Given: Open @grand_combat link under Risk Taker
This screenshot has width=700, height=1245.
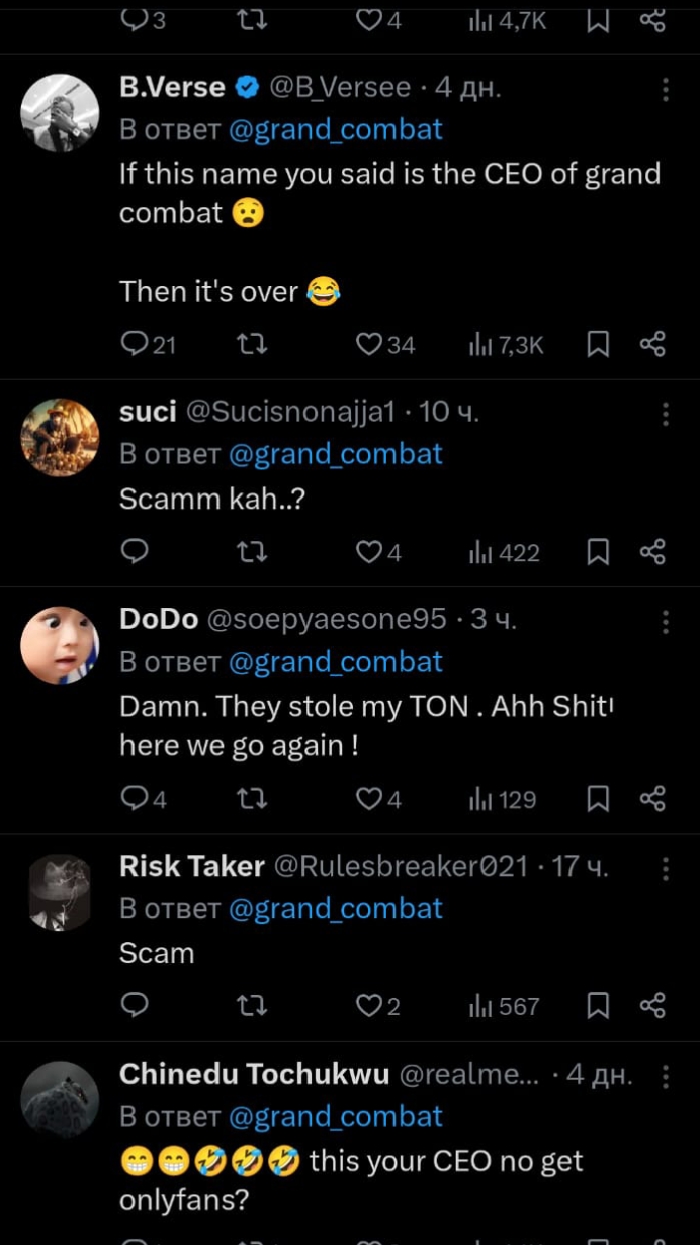Looking at the screenshot, I should coord(335,909).
